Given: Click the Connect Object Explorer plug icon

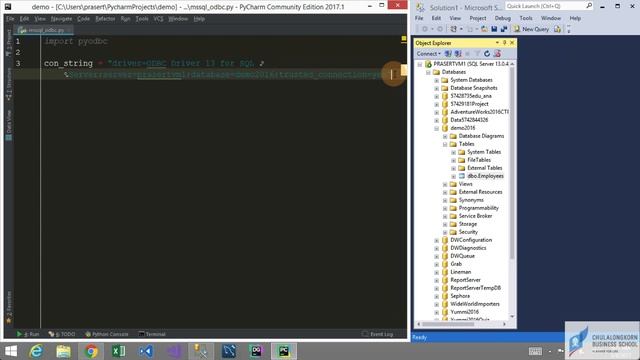Looking at the screenshot, I should (448, 53).
